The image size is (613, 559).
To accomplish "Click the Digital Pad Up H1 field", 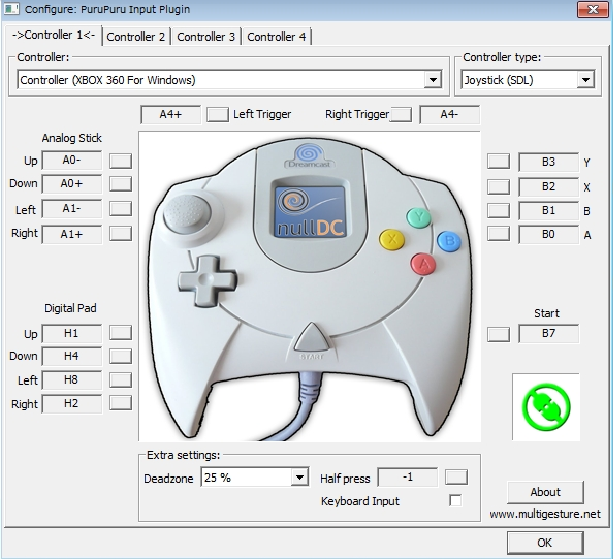I will pos(72,333).
